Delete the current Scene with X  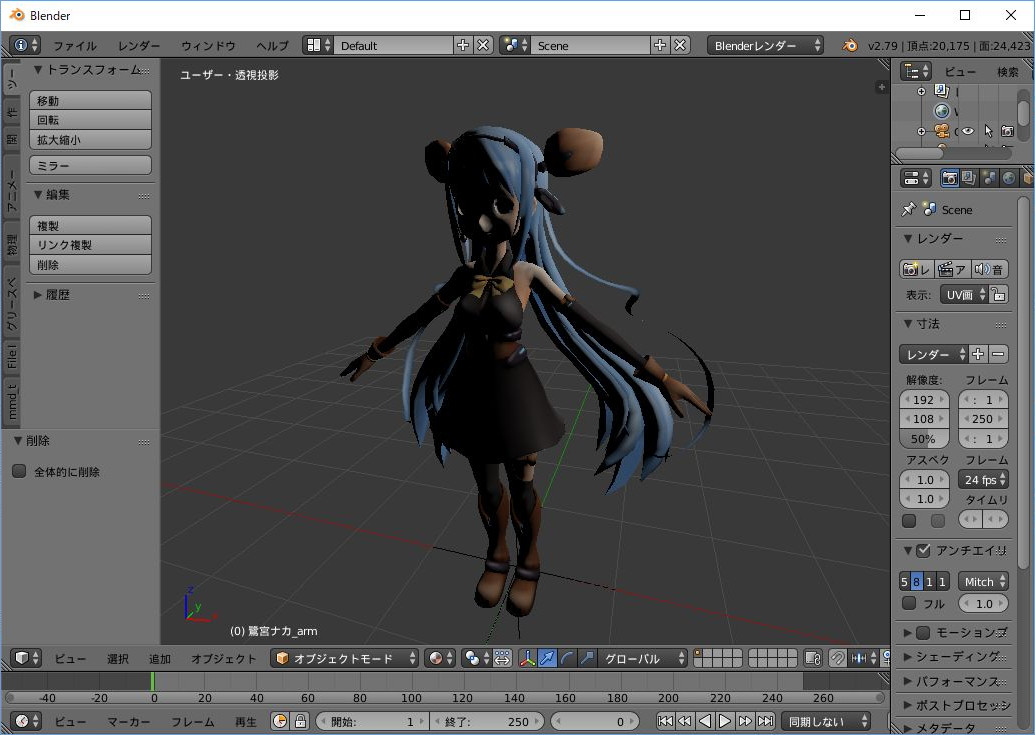[x=681, y=45]
